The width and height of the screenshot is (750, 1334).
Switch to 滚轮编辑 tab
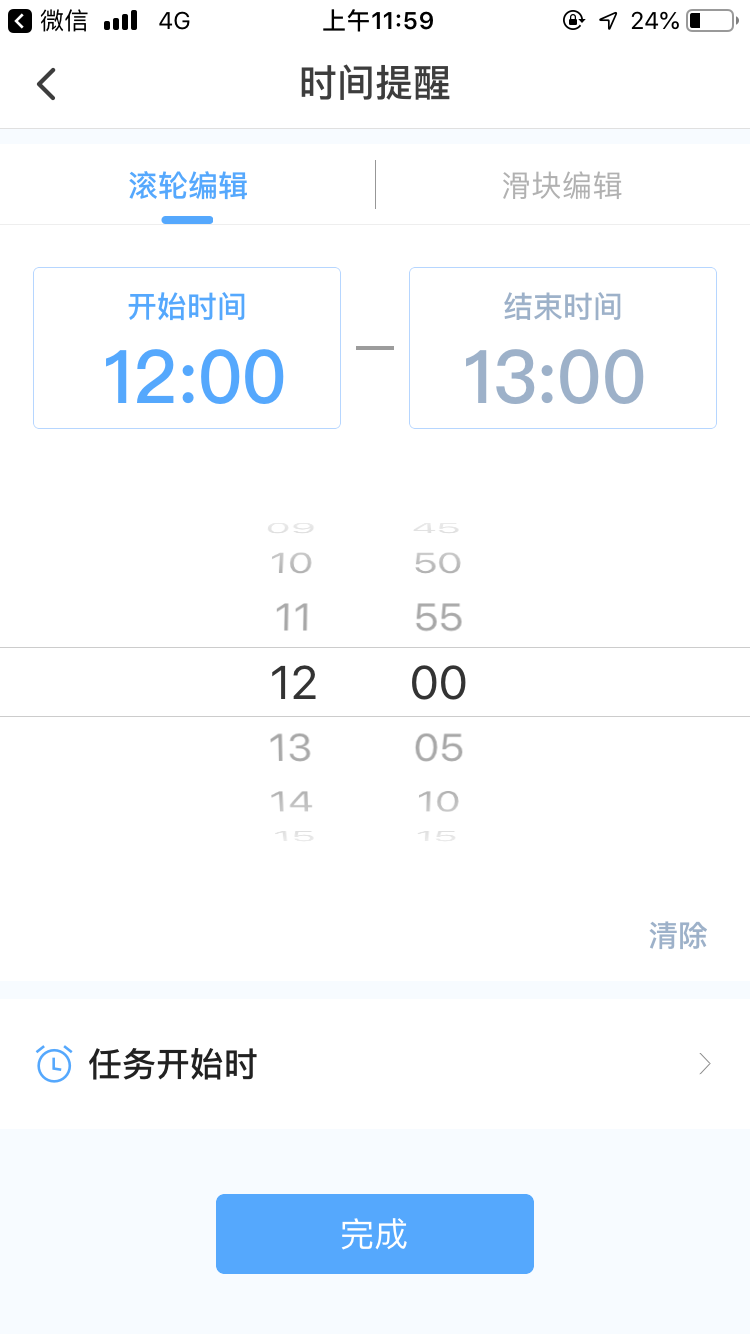188,186
